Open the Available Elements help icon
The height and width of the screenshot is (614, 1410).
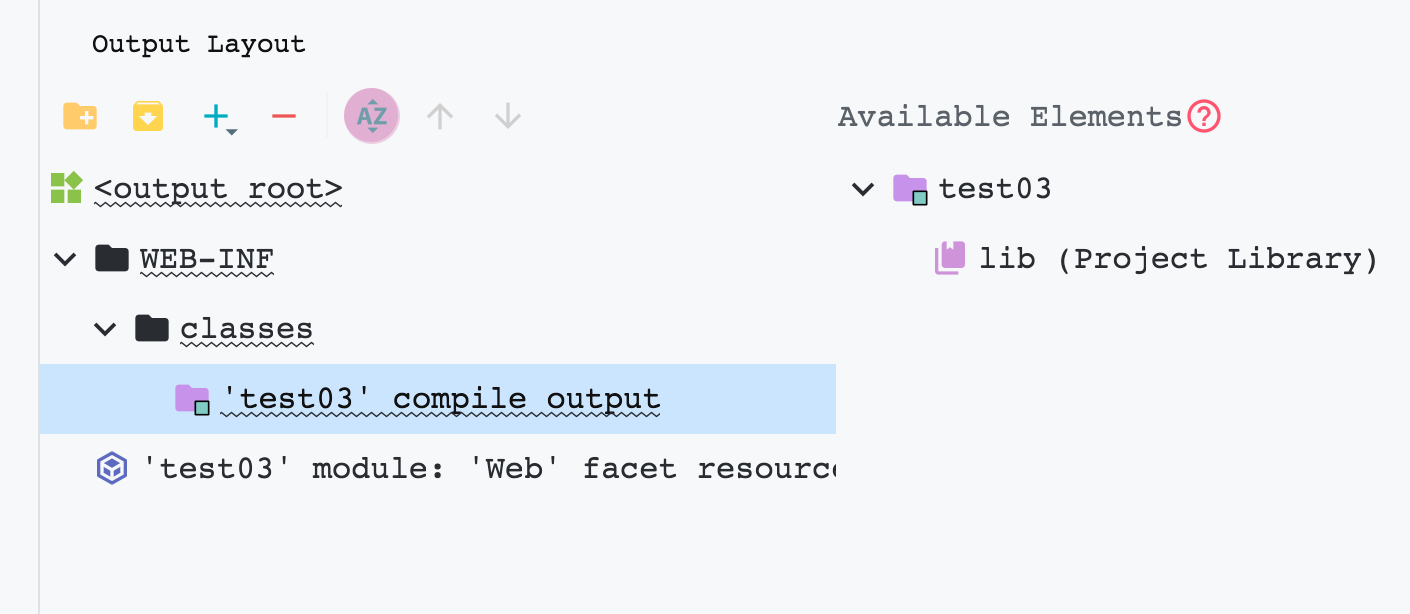(x=1204, y=117)
